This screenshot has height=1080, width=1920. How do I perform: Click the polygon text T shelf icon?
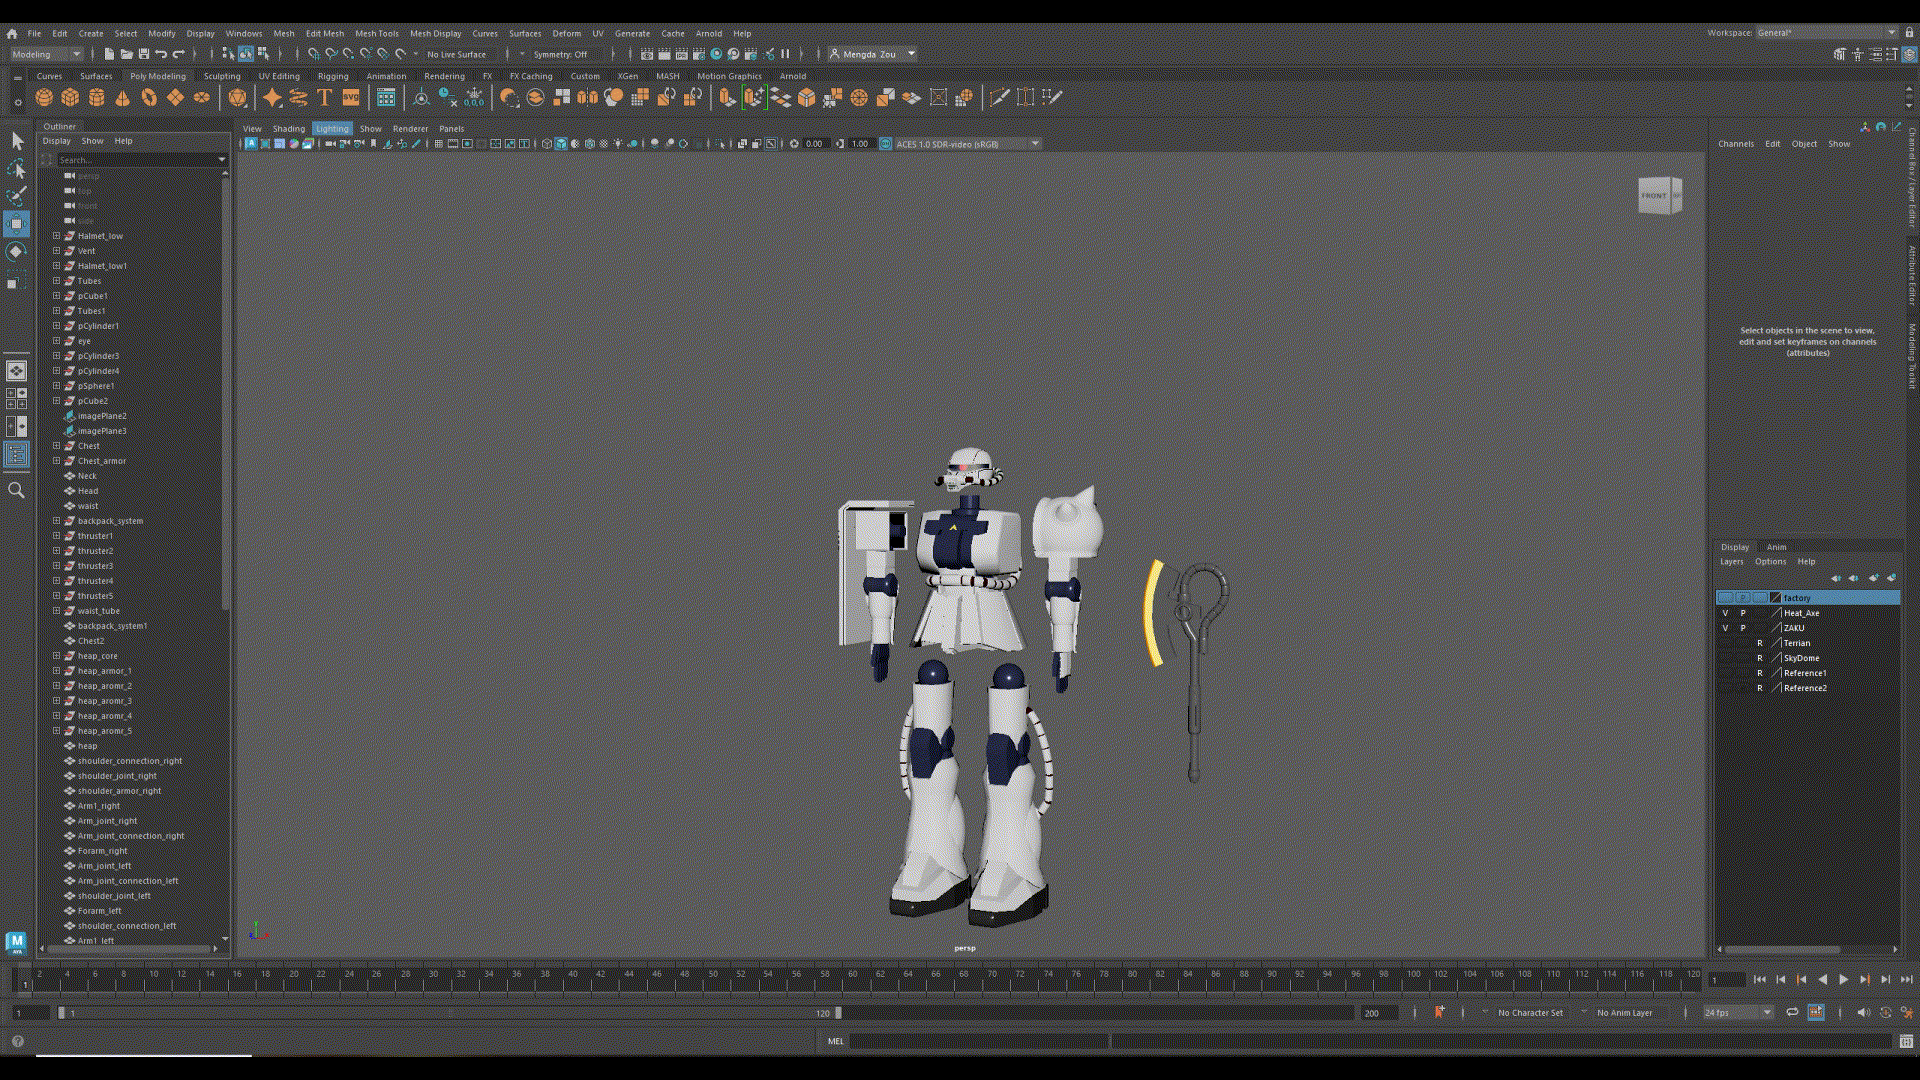324,97
